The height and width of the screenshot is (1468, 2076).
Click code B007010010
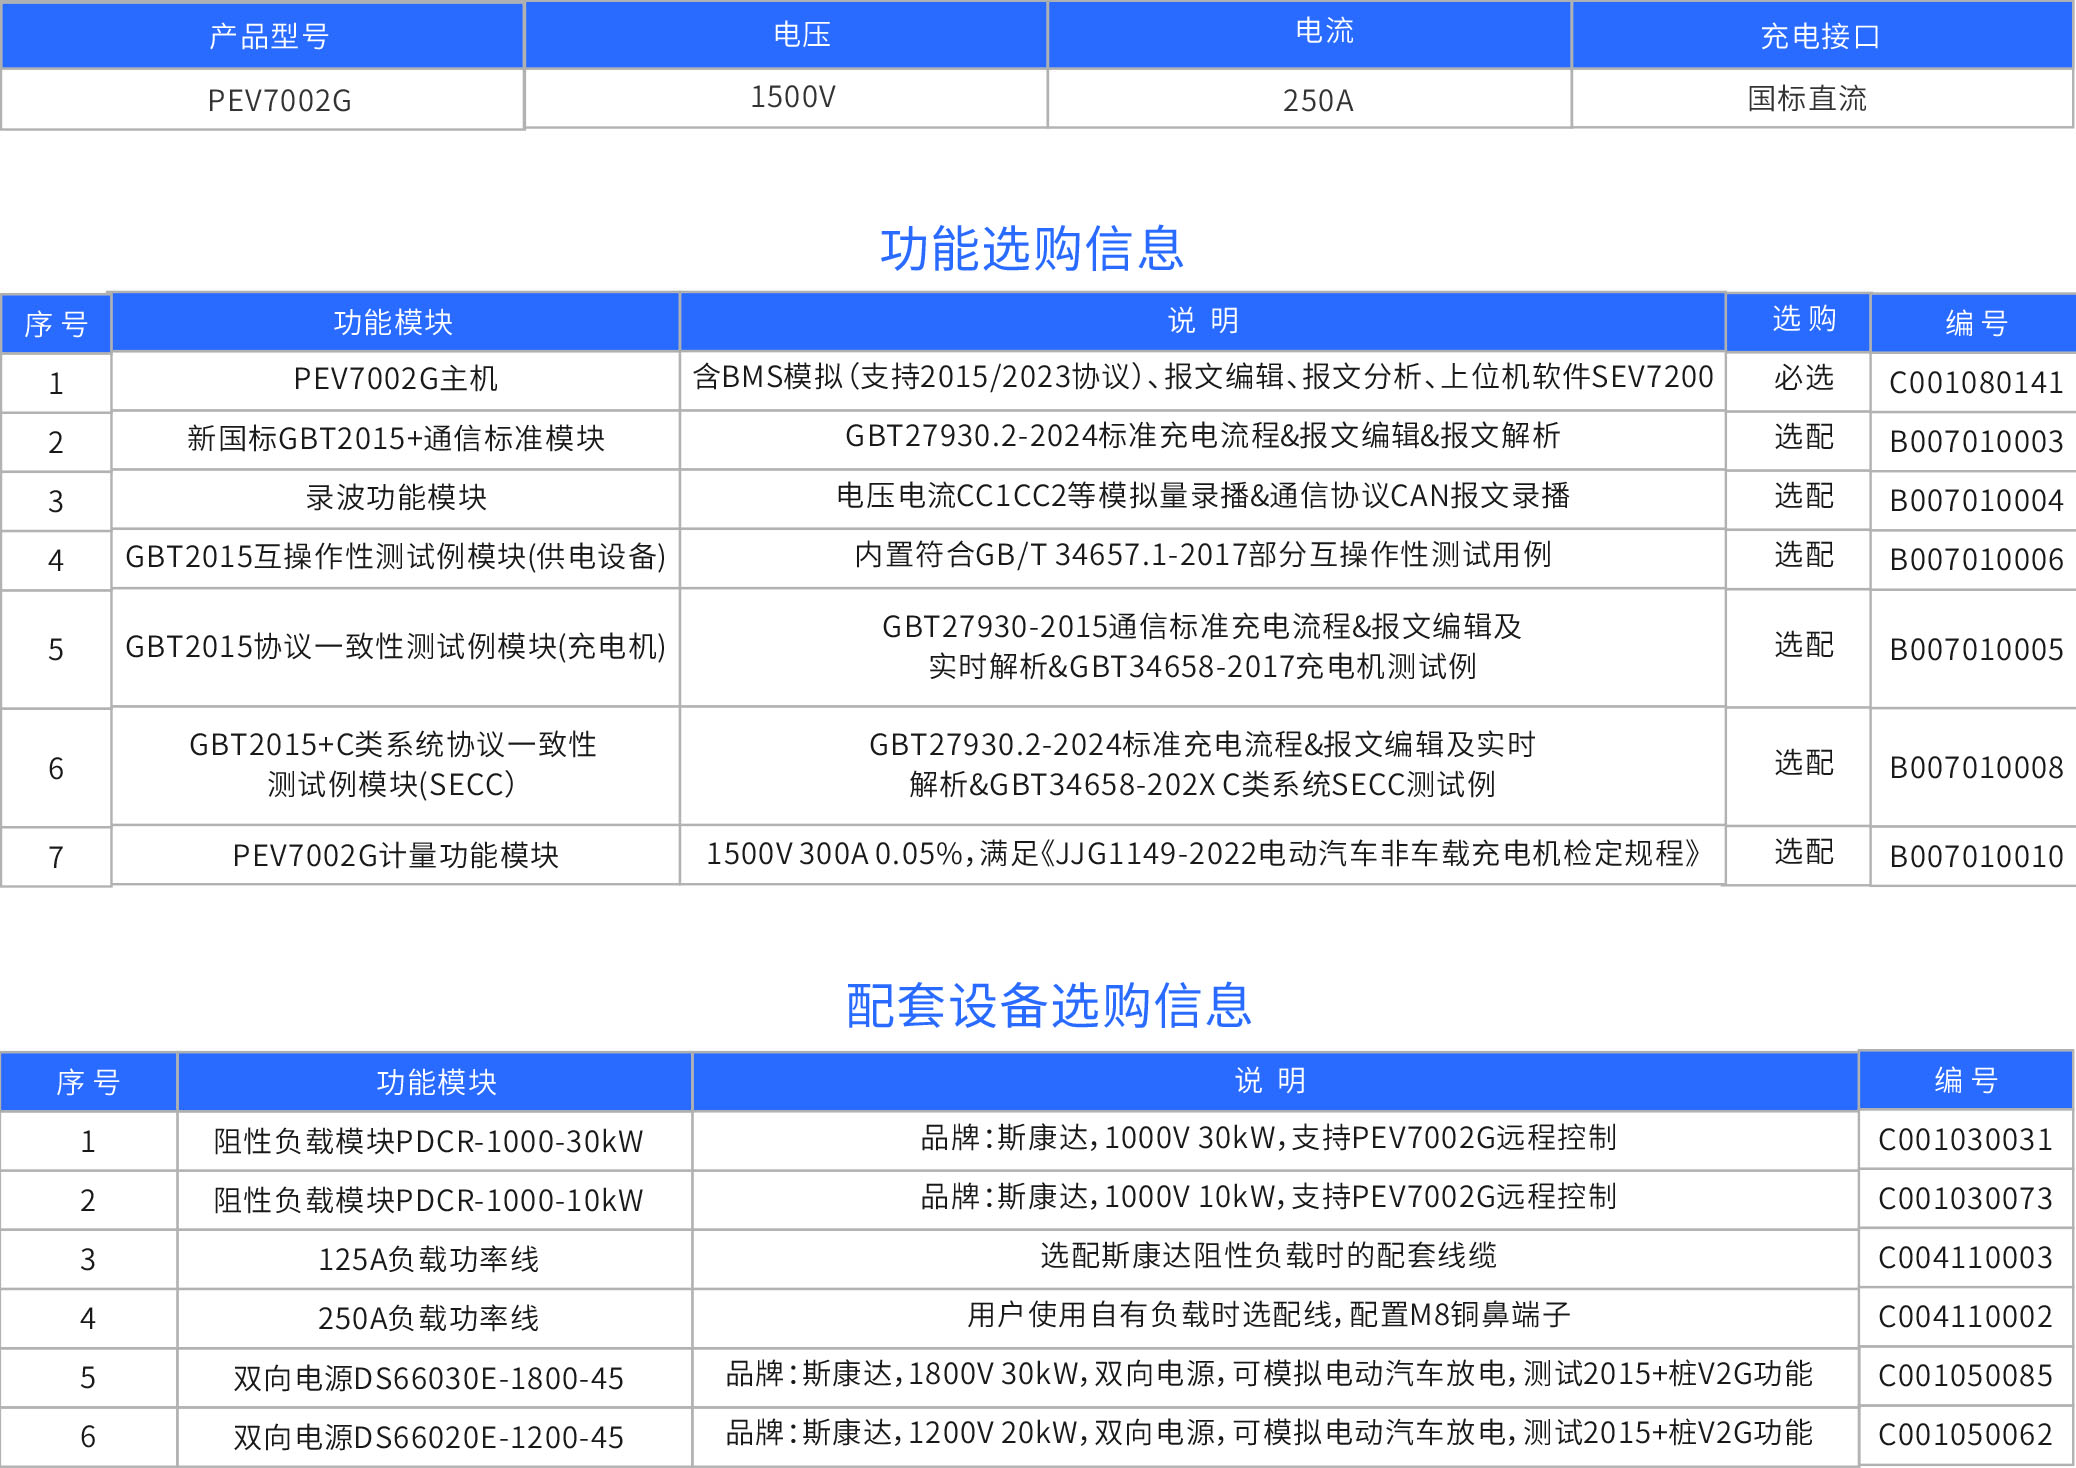pyautogui.click(x=1975, y=857)
